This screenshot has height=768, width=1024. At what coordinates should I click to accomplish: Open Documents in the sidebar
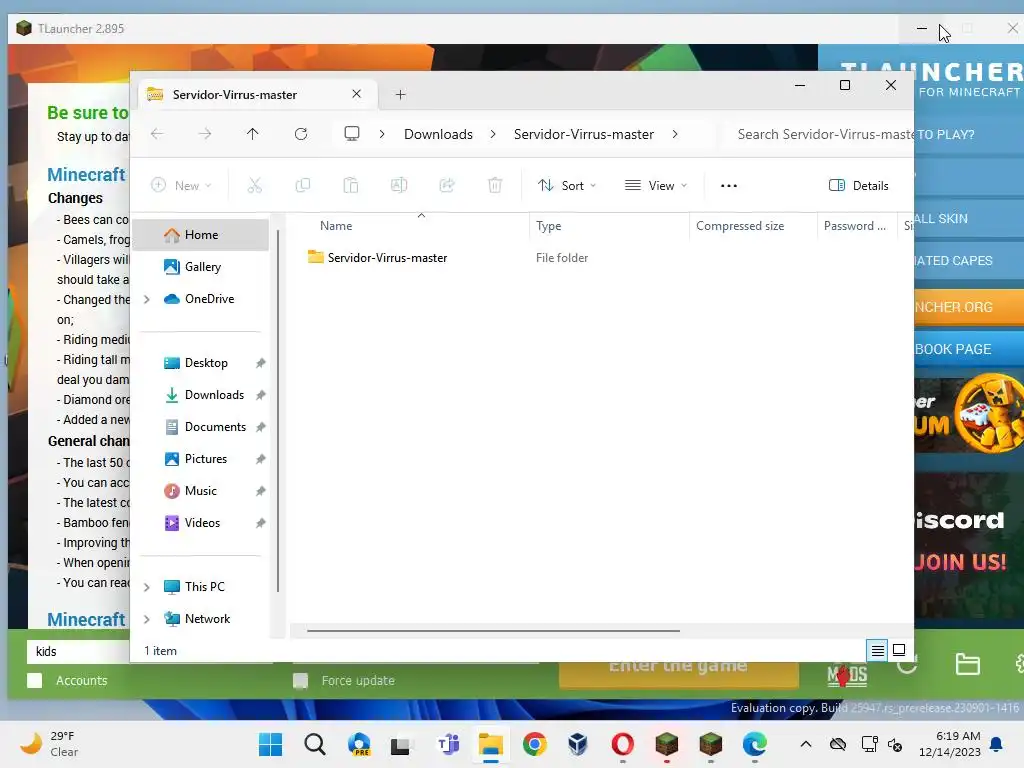tap(201, 426)
